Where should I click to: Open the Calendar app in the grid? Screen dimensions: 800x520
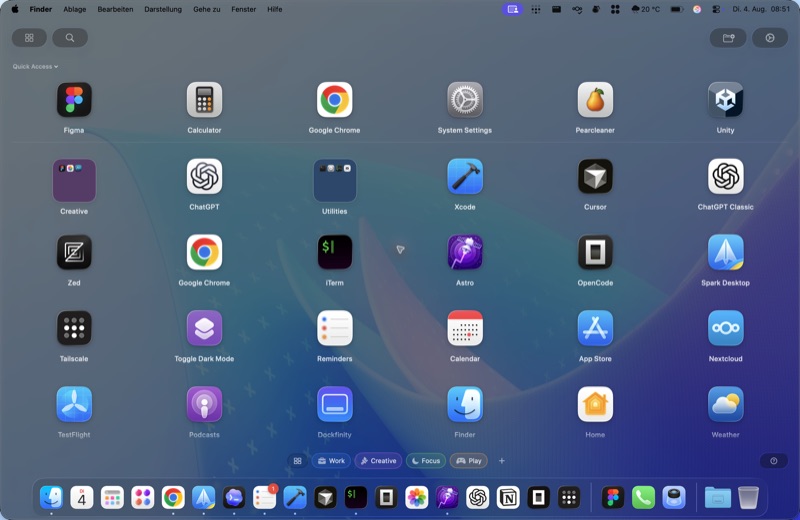[465, 328]
